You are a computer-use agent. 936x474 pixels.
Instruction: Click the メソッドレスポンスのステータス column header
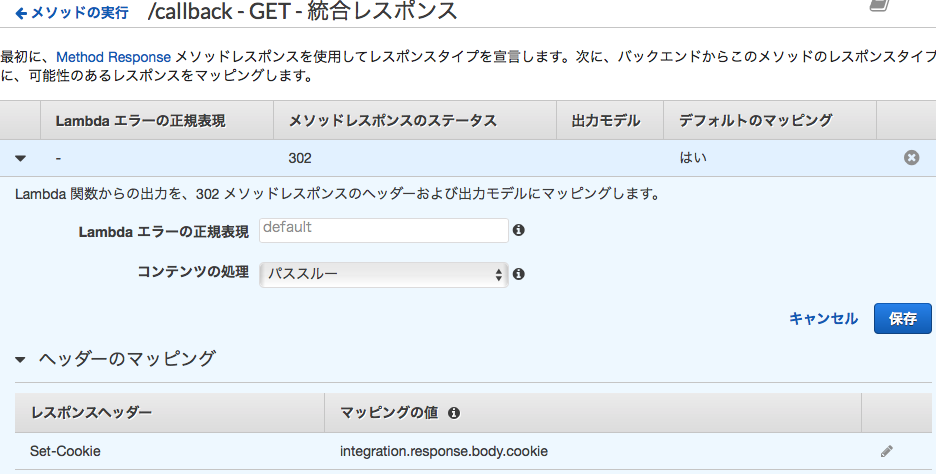pos(392,121)
